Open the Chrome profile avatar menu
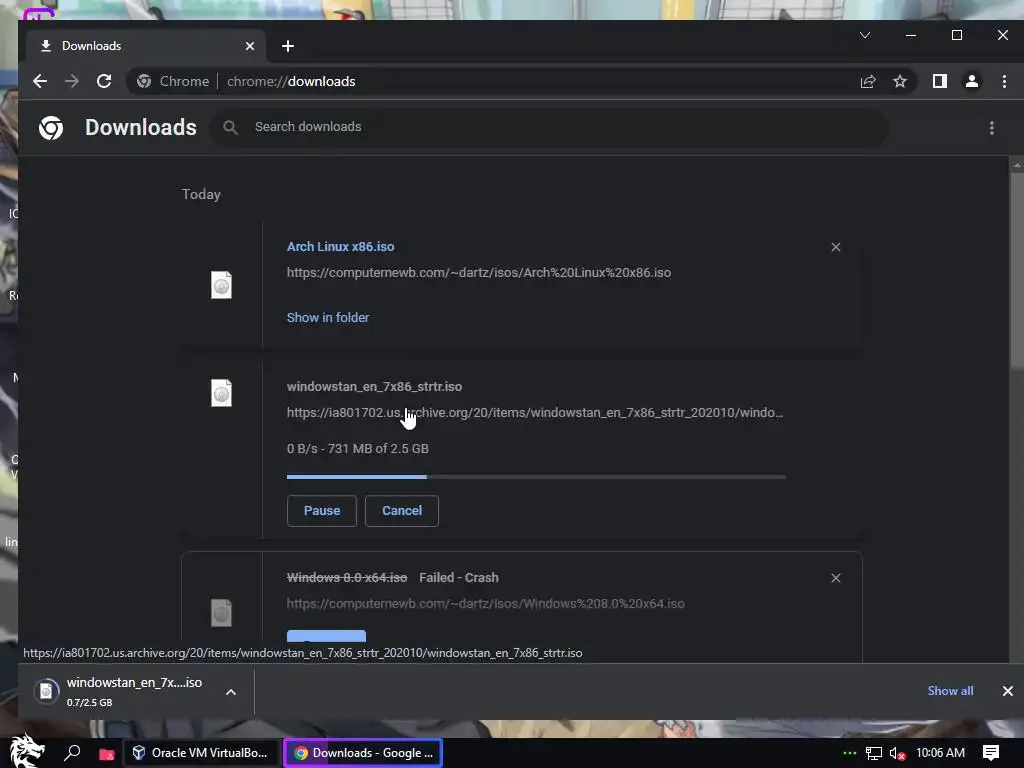Image resolution: width=1024 pixels, height=768 pixels. 972,81
